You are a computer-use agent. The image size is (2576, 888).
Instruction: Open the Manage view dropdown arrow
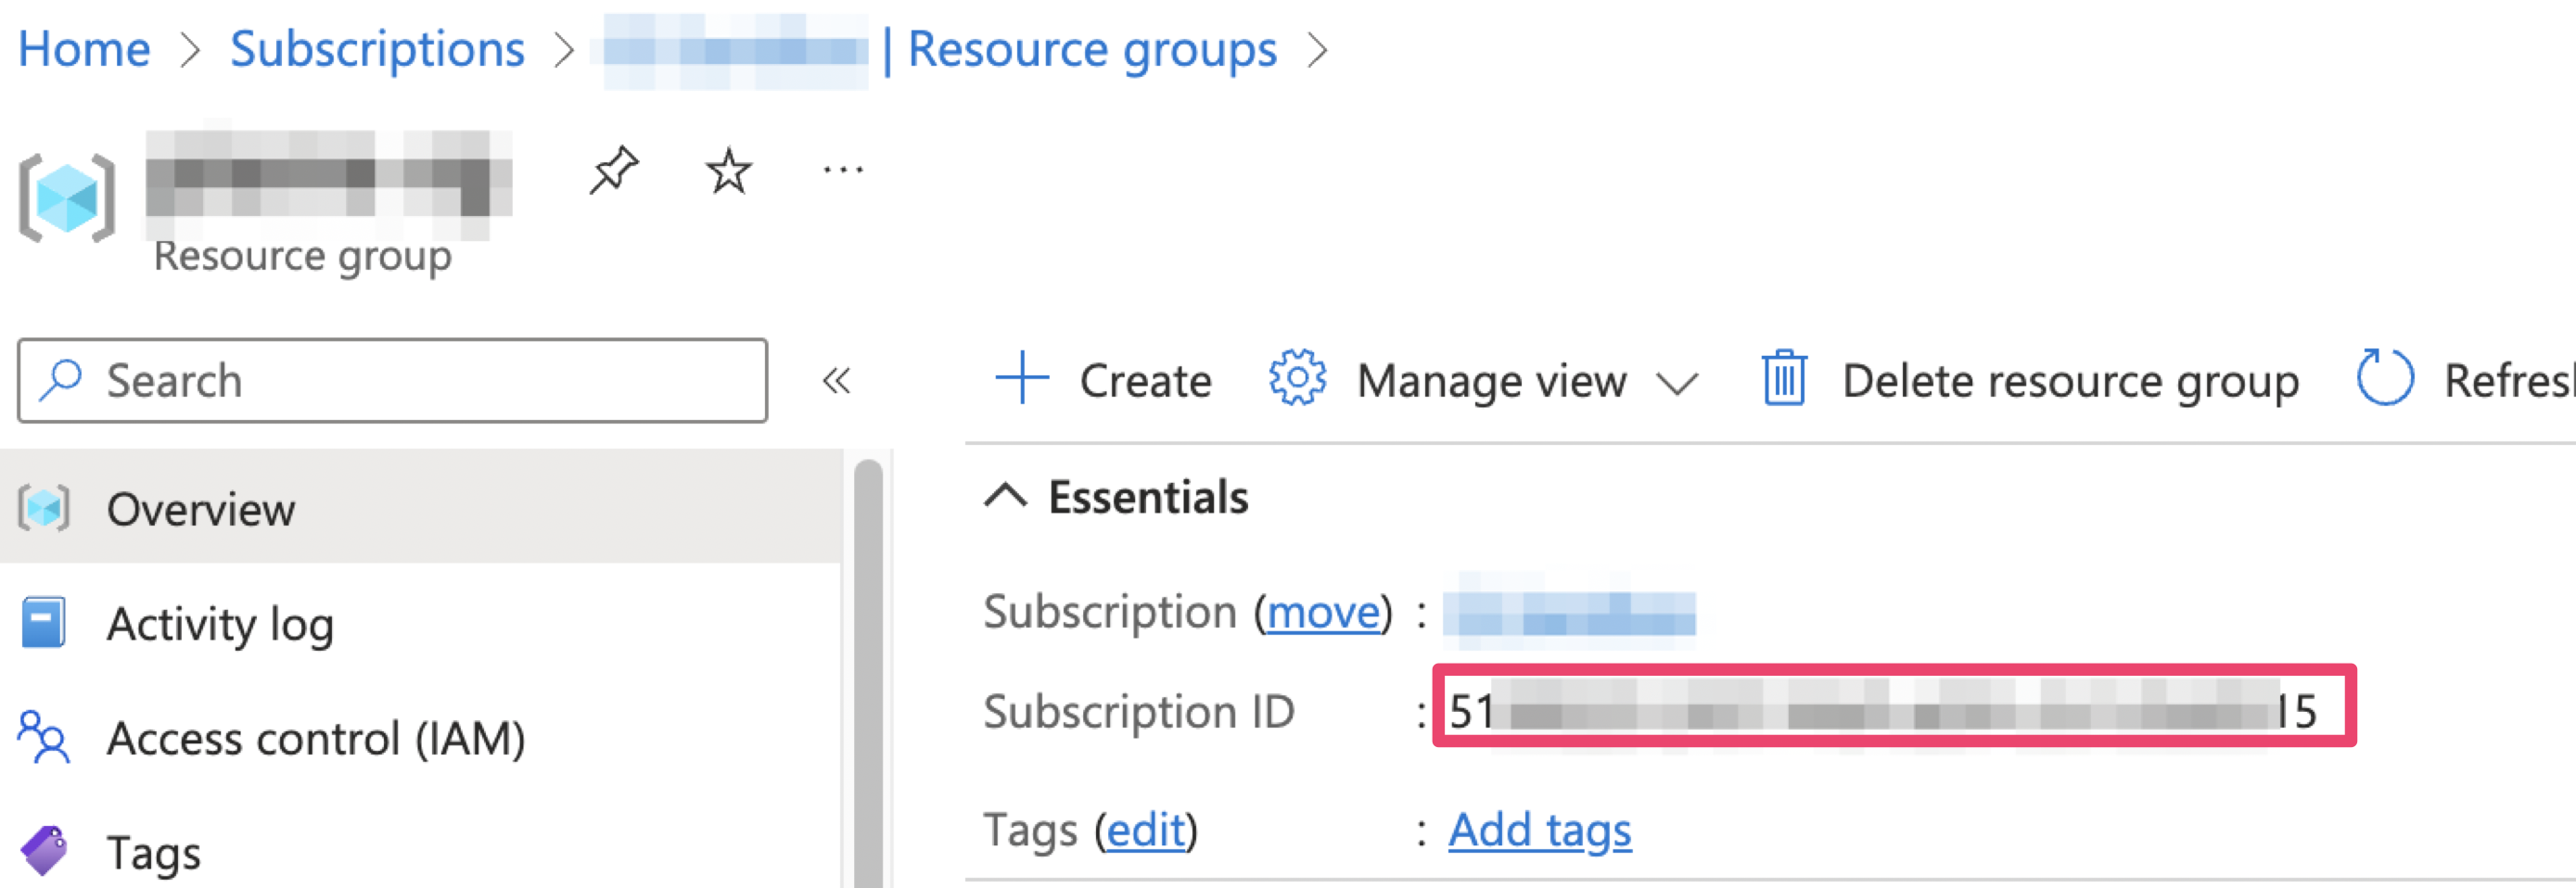click(x=1677, y=382)
